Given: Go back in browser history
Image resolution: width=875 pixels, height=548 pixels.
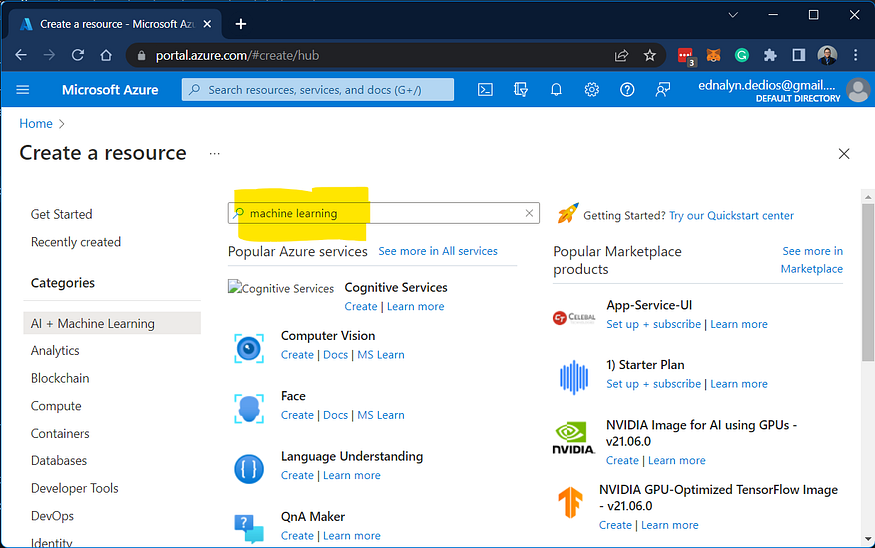Looking at the screenshot, I should [21, 55].
